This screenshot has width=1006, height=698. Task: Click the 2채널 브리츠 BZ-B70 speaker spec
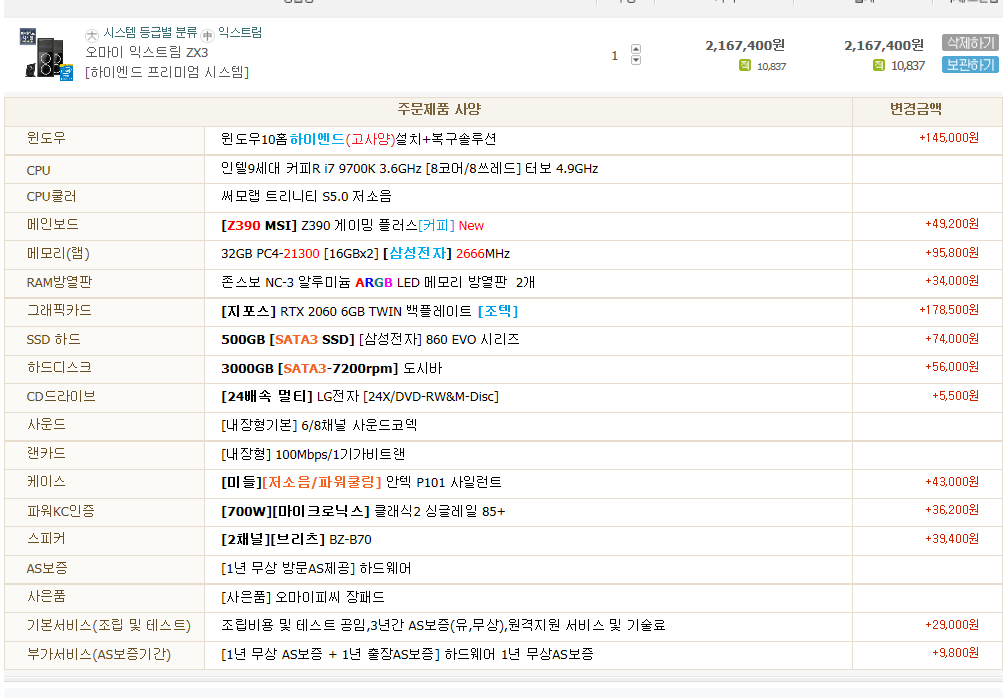pos(296,540)
